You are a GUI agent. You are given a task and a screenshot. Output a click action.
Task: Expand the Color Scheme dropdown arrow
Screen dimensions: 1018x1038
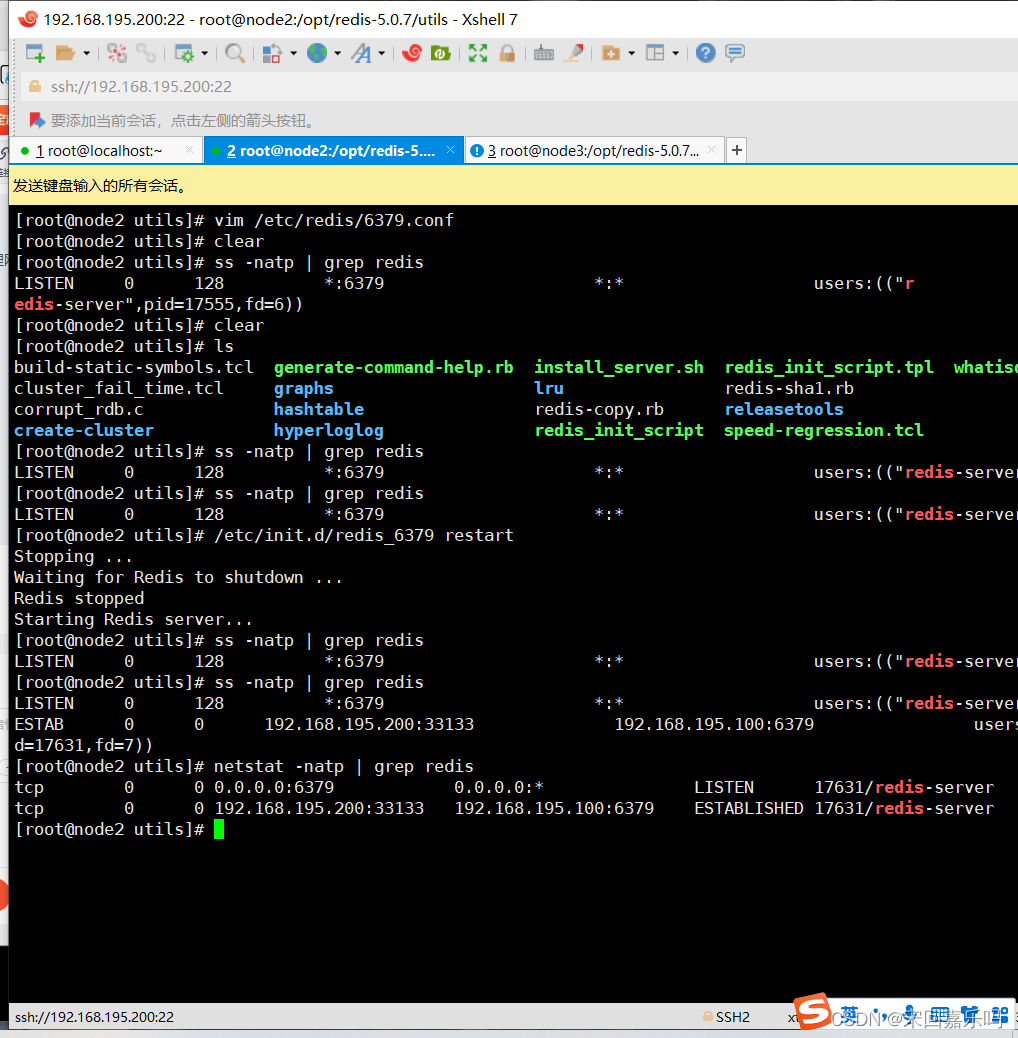click(x=293, y=53)
